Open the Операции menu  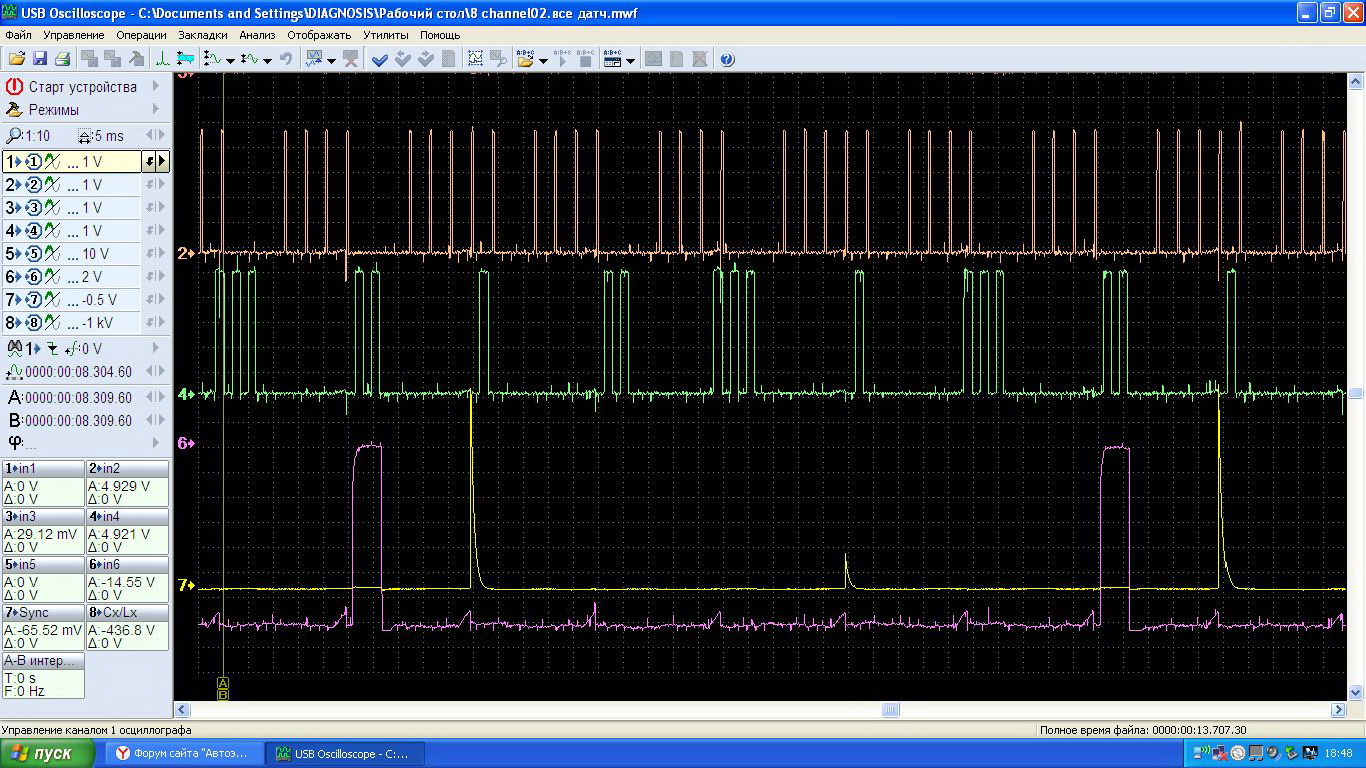click(x=141, y=35)
